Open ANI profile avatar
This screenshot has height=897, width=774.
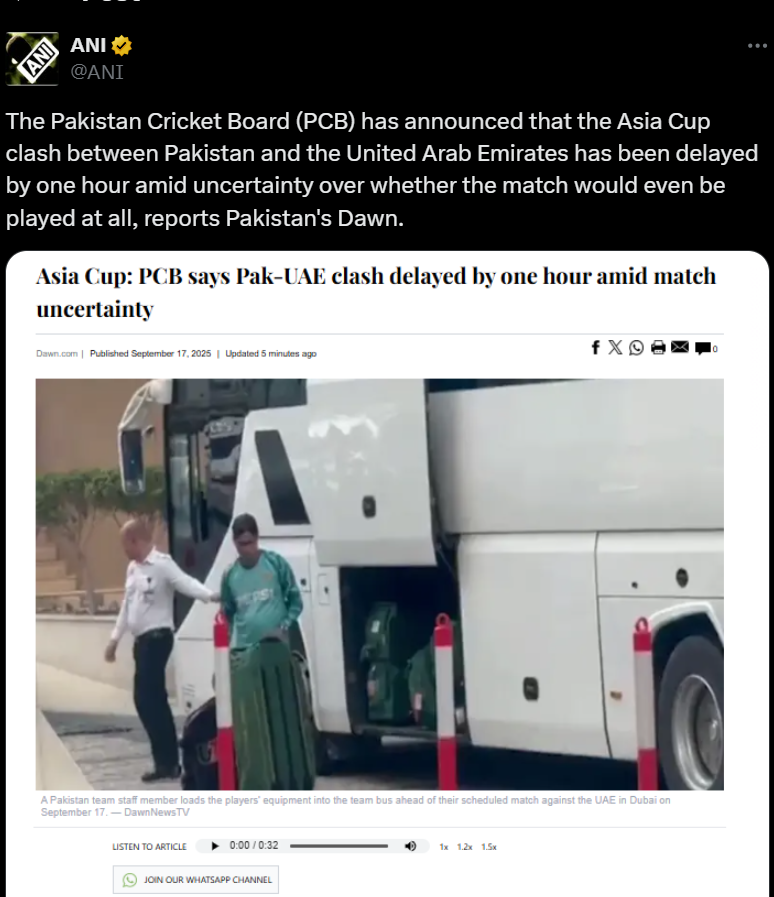point(32,59)
